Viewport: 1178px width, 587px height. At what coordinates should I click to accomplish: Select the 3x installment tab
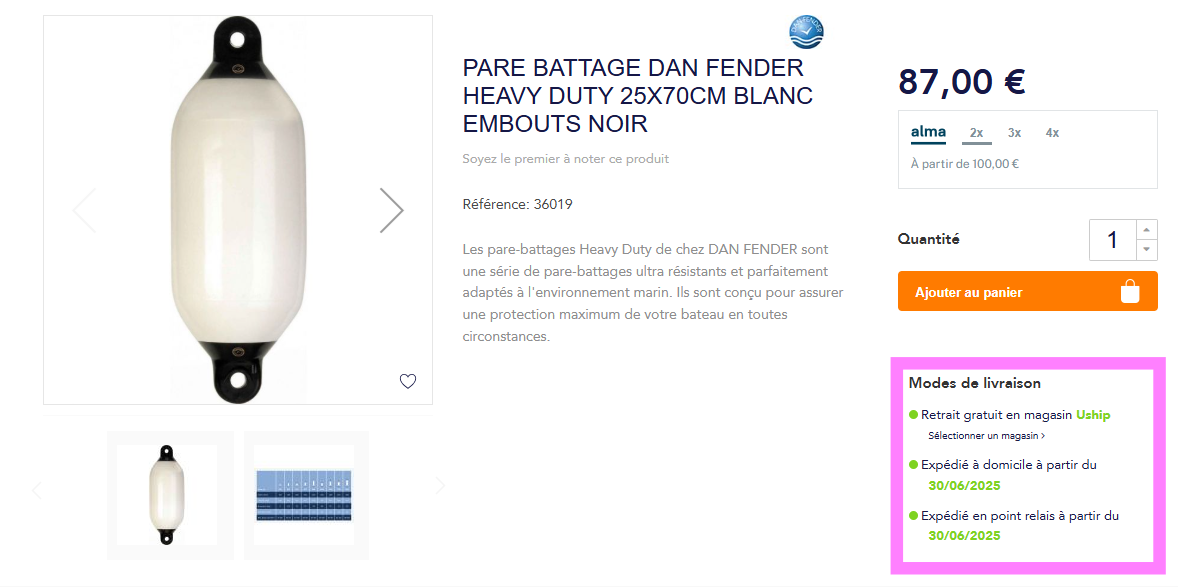1014,133
